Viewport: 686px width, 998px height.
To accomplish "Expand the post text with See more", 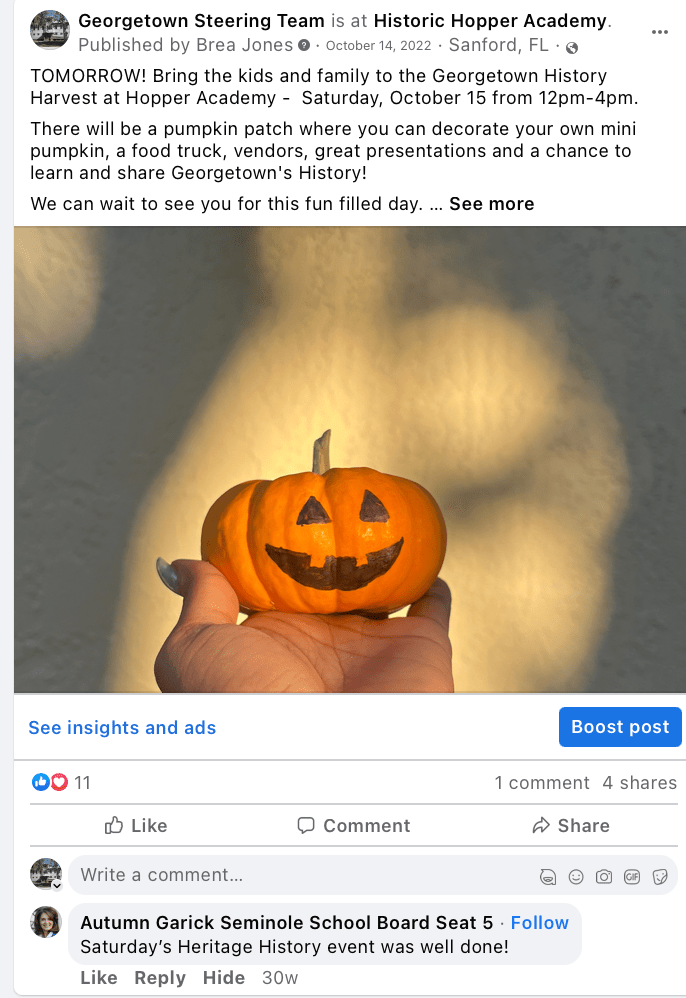I will 491,204.
